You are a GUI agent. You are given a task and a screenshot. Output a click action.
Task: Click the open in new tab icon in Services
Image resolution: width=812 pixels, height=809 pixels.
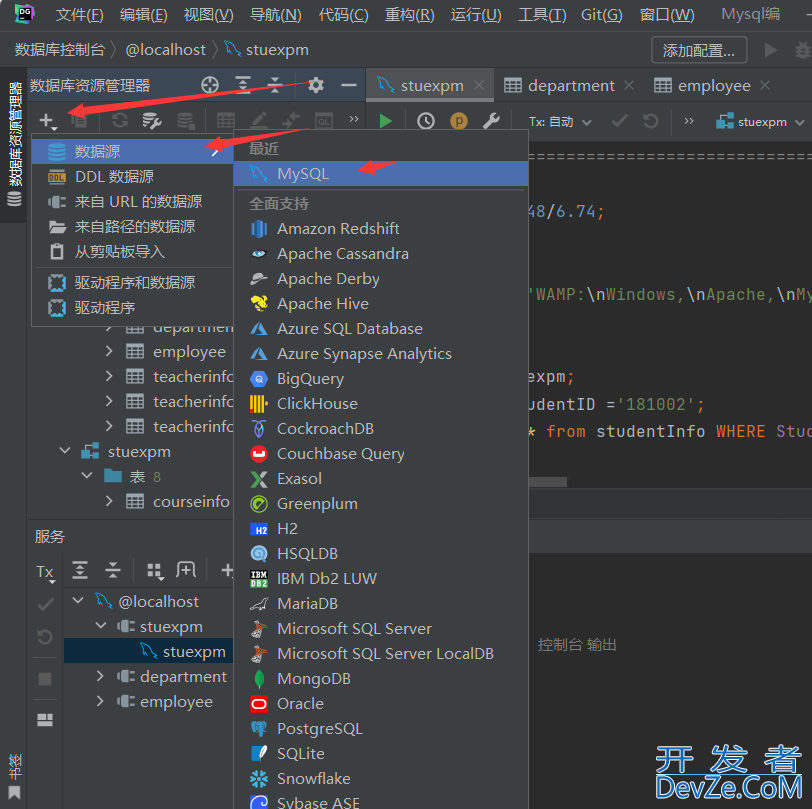click(185, 570)
